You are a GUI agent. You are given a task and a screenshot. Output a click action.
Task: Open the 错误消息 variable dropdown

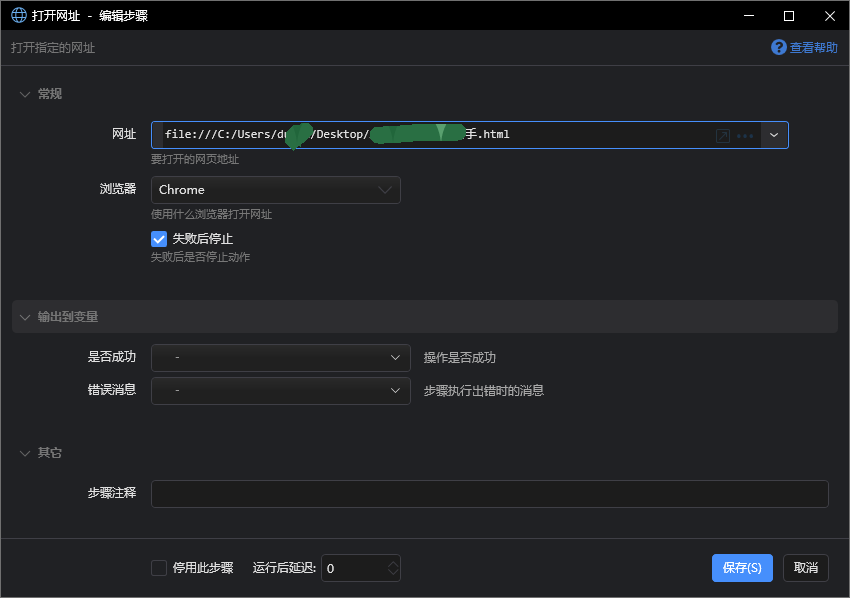[280, 390]
